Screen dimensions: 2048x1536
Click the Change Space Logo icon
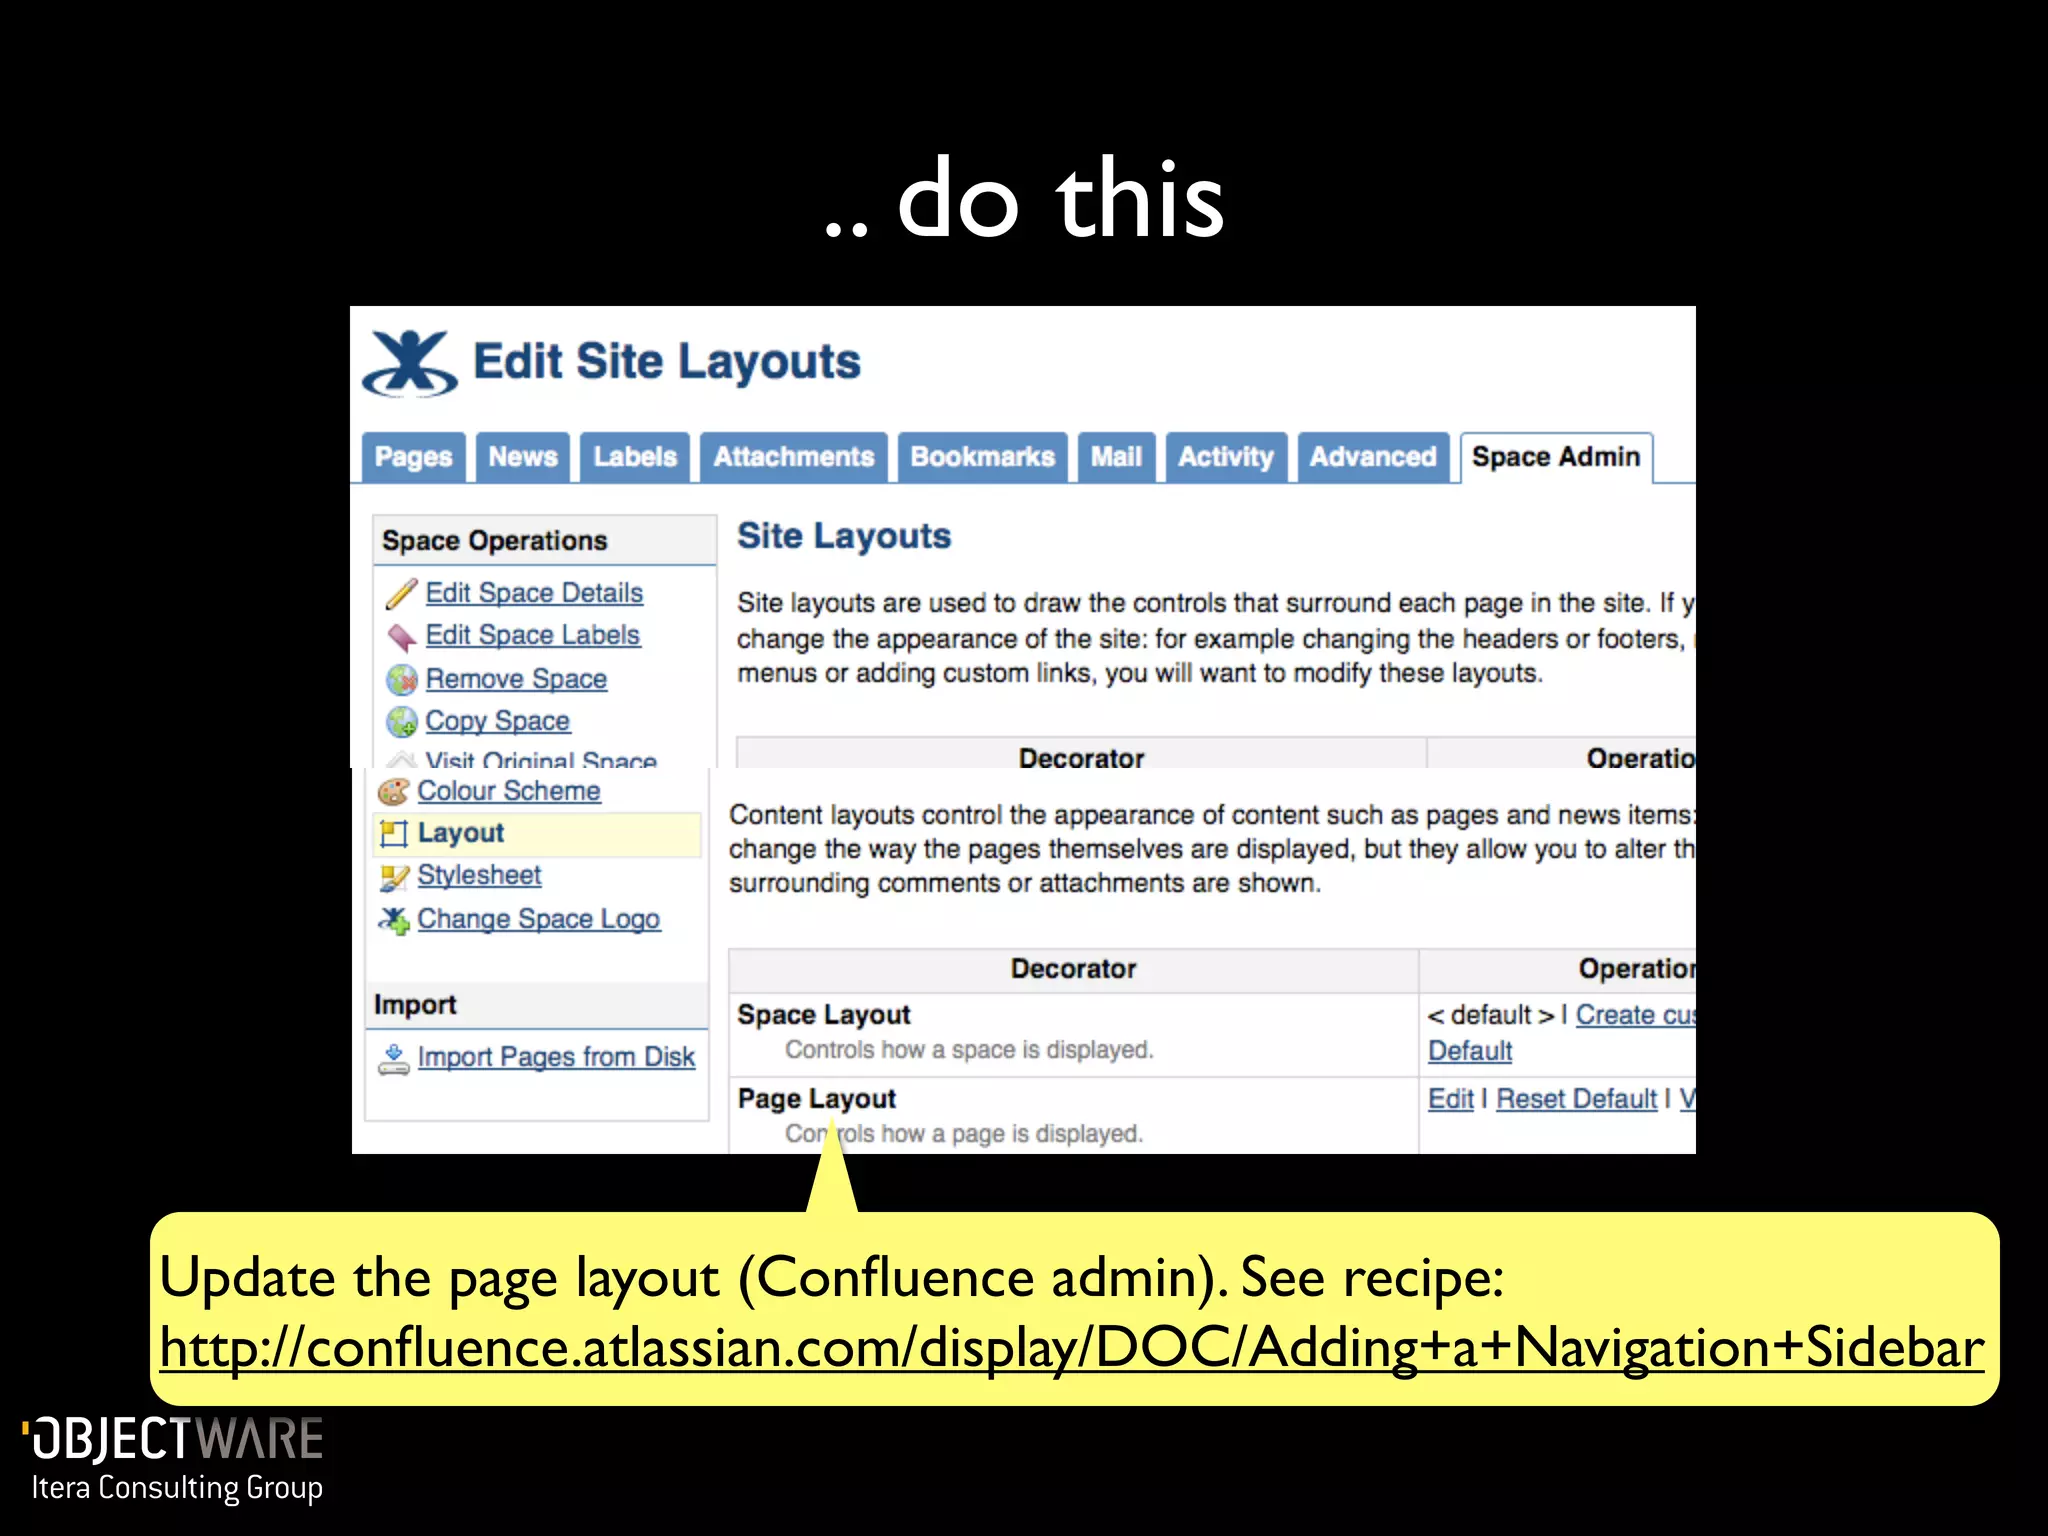point(393,920)
